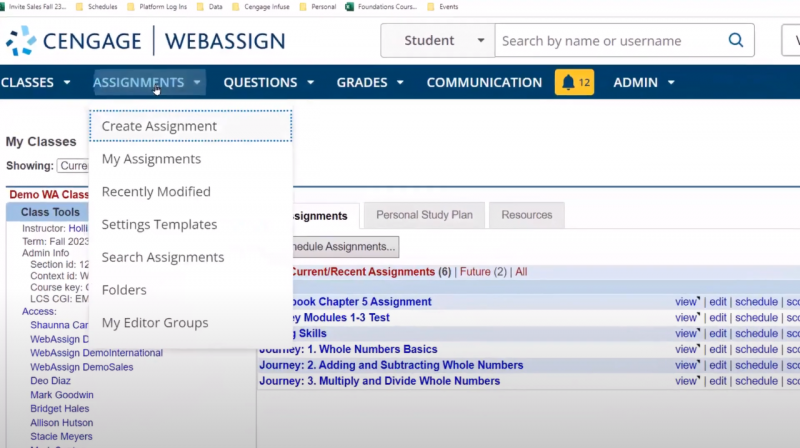Expand the Admin menu dropdown
This screenshot has height=448, width=800.
[x=644, y=82]
